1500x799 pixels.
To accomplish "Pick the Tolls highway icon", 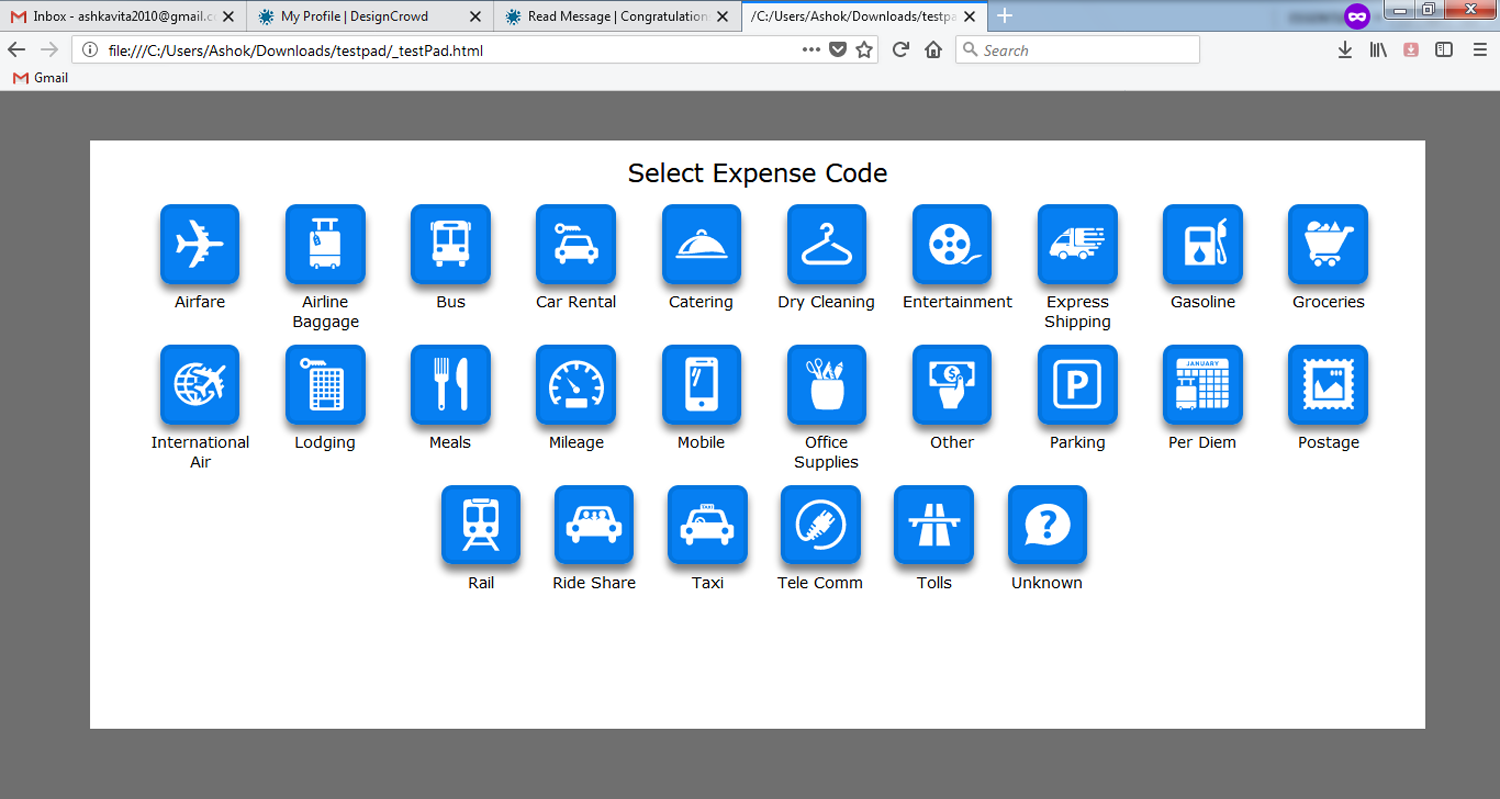I will tap(933, 525).
